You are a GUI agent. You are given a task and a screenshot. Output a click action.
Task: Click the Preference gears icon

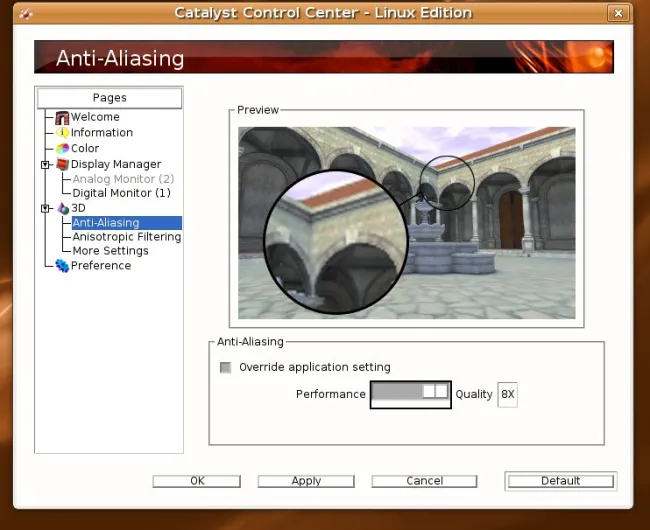click(x=62, y=266)
